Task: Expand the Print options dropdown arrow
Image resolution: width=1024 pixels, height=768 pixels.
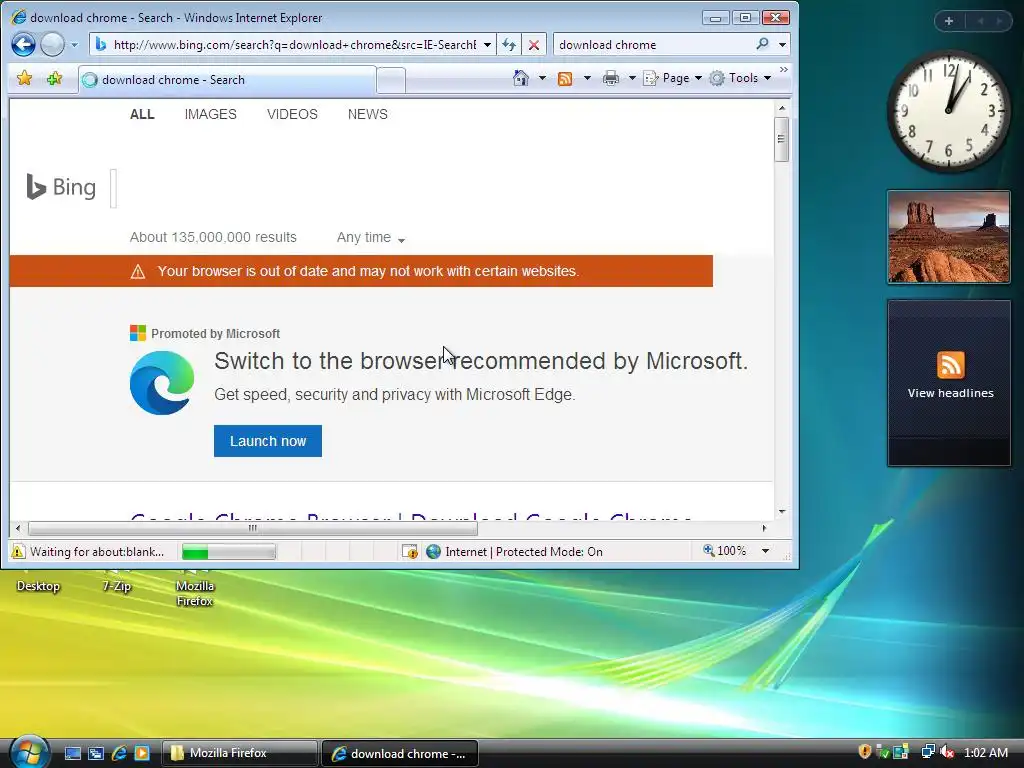Action: coord(632,78)
